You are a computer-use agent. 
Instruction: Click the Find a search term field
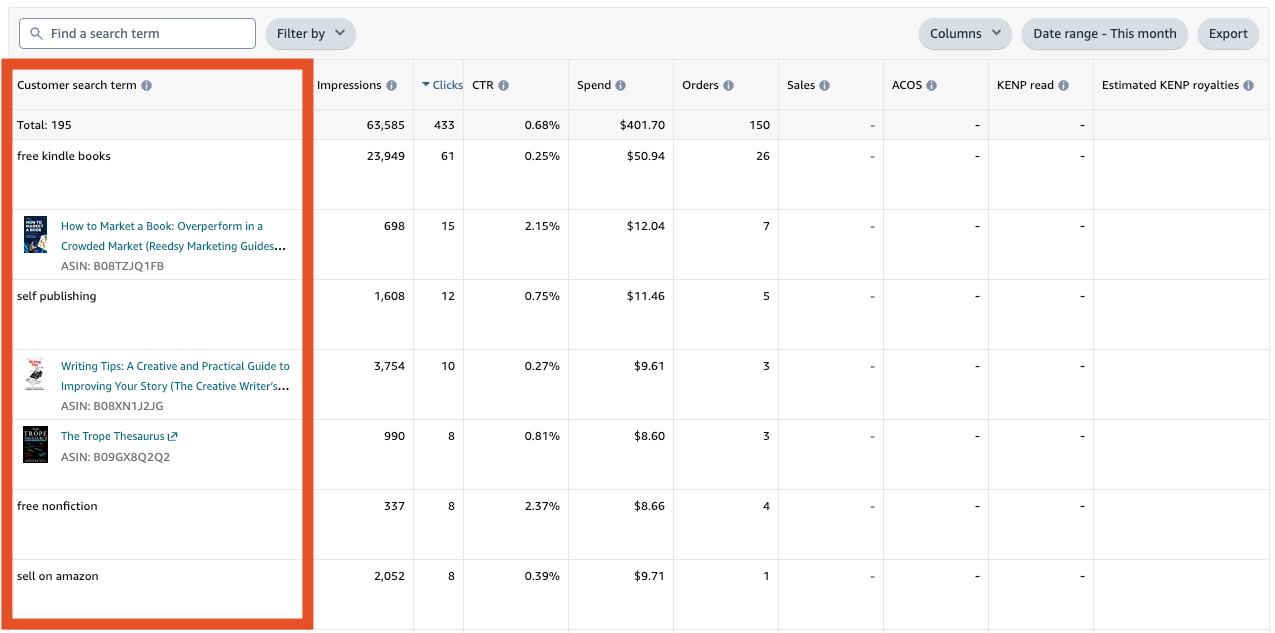point(138,34)
